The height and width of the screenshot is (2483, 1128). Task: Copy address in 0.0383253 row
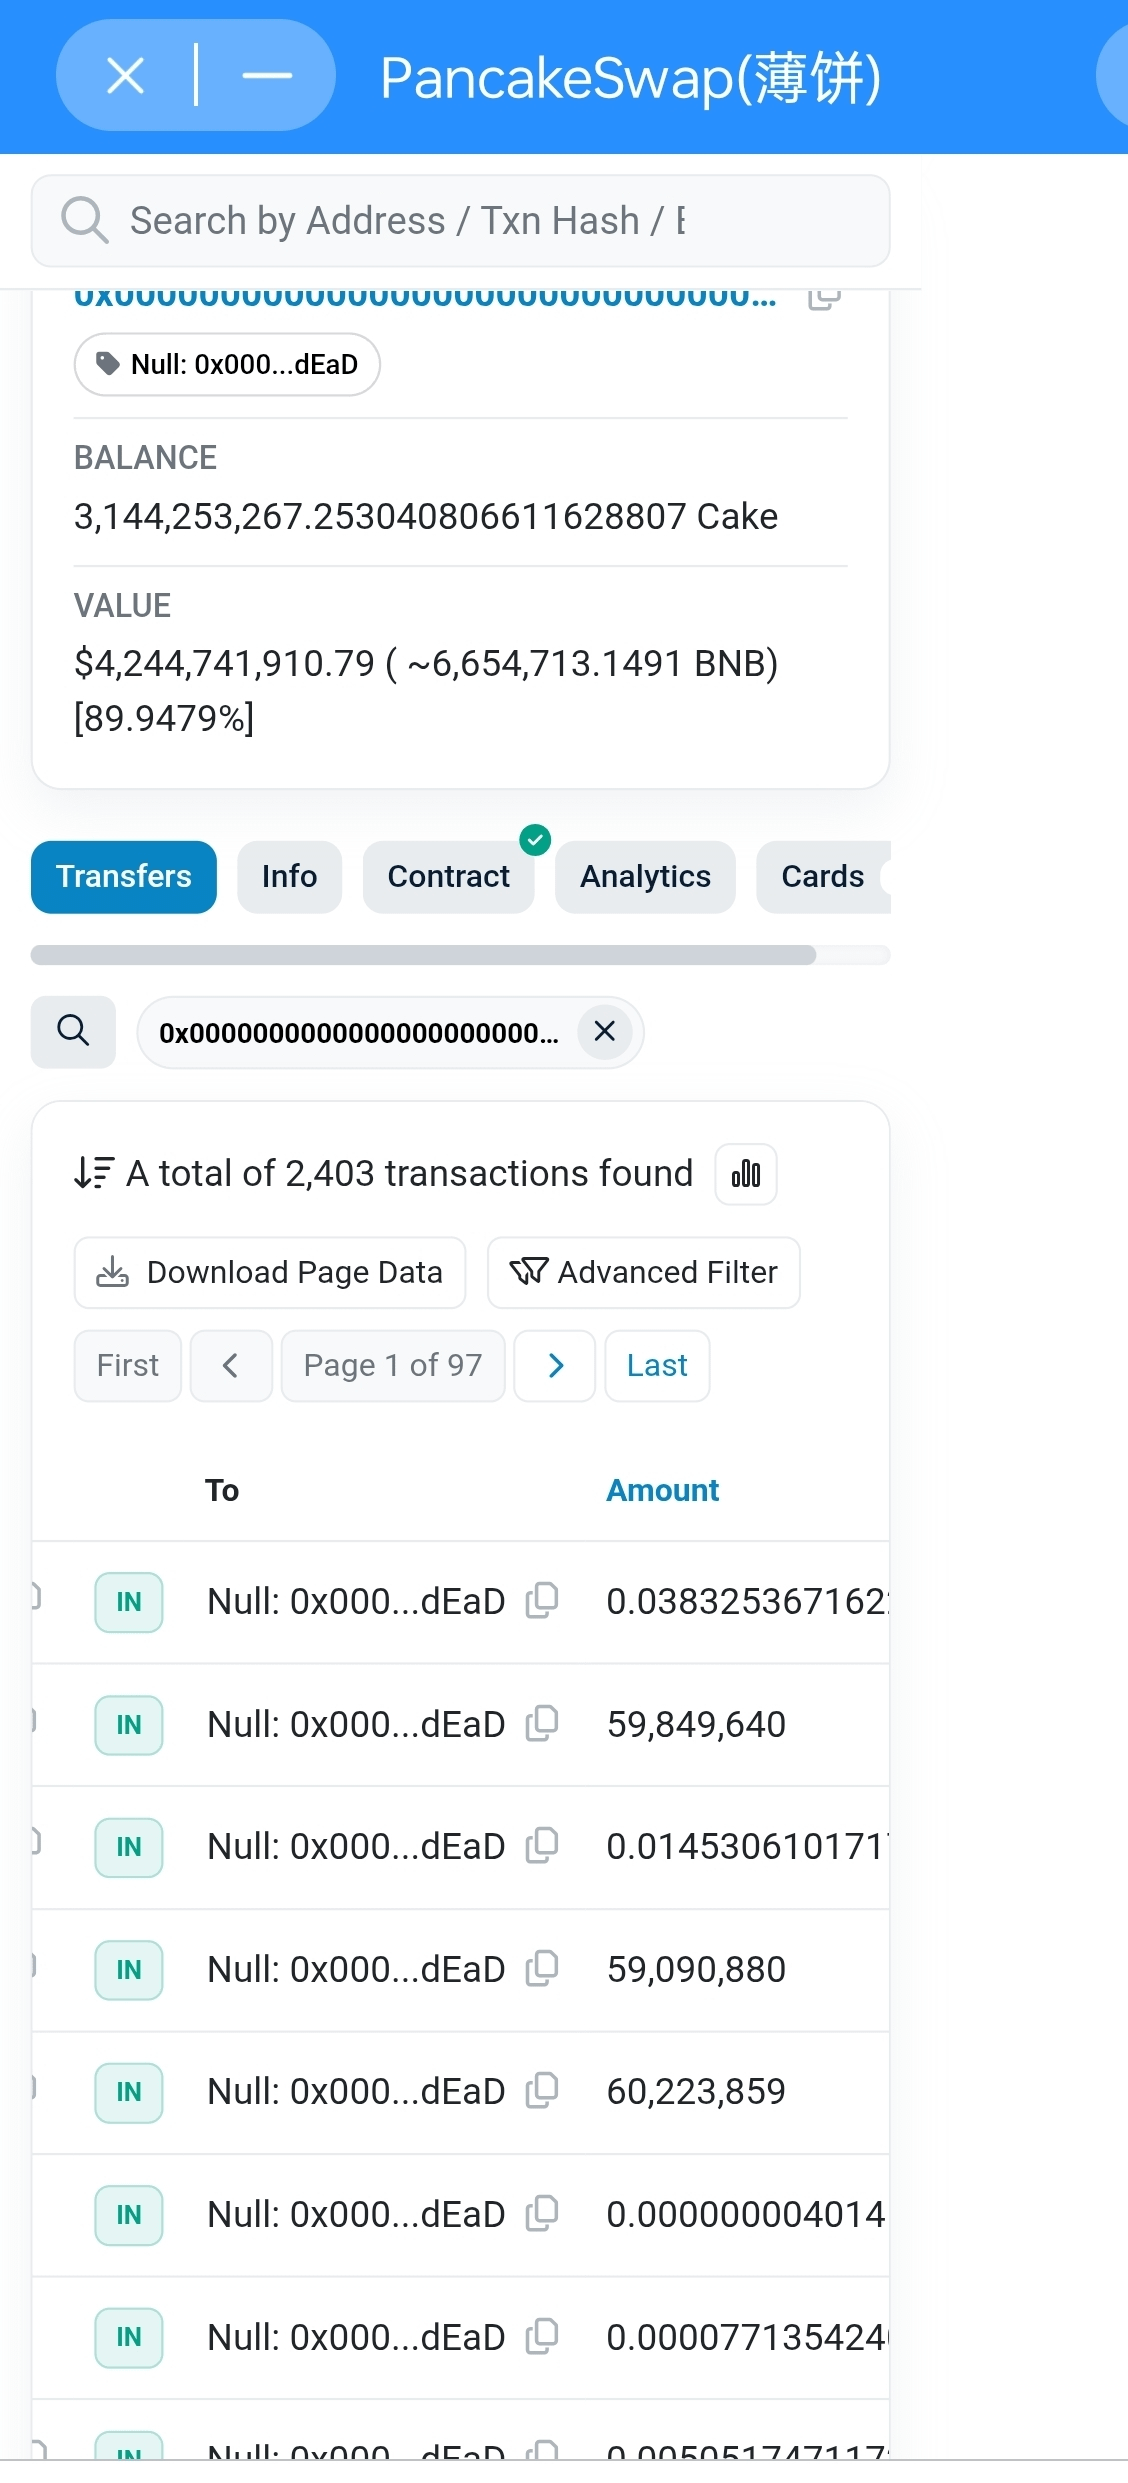(x=541, y=1600)
